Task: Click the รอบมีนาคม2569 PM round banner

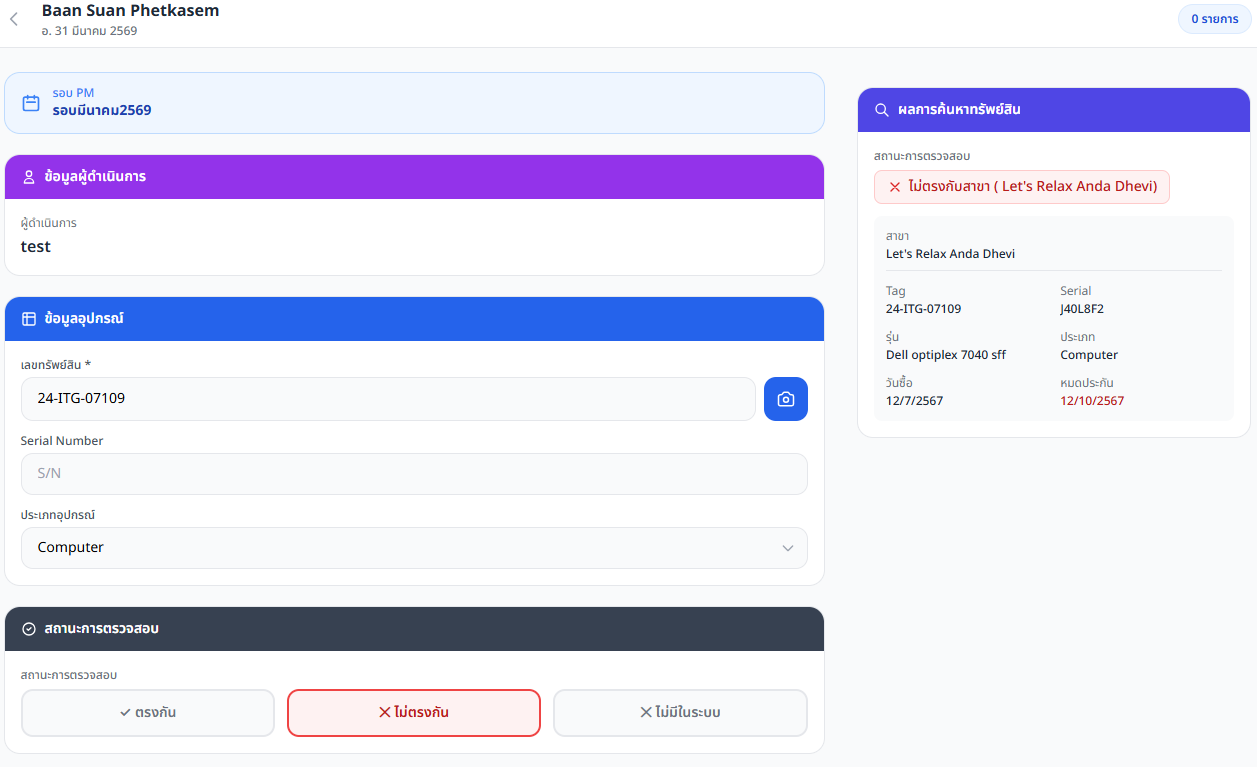Action: (414, 103)
